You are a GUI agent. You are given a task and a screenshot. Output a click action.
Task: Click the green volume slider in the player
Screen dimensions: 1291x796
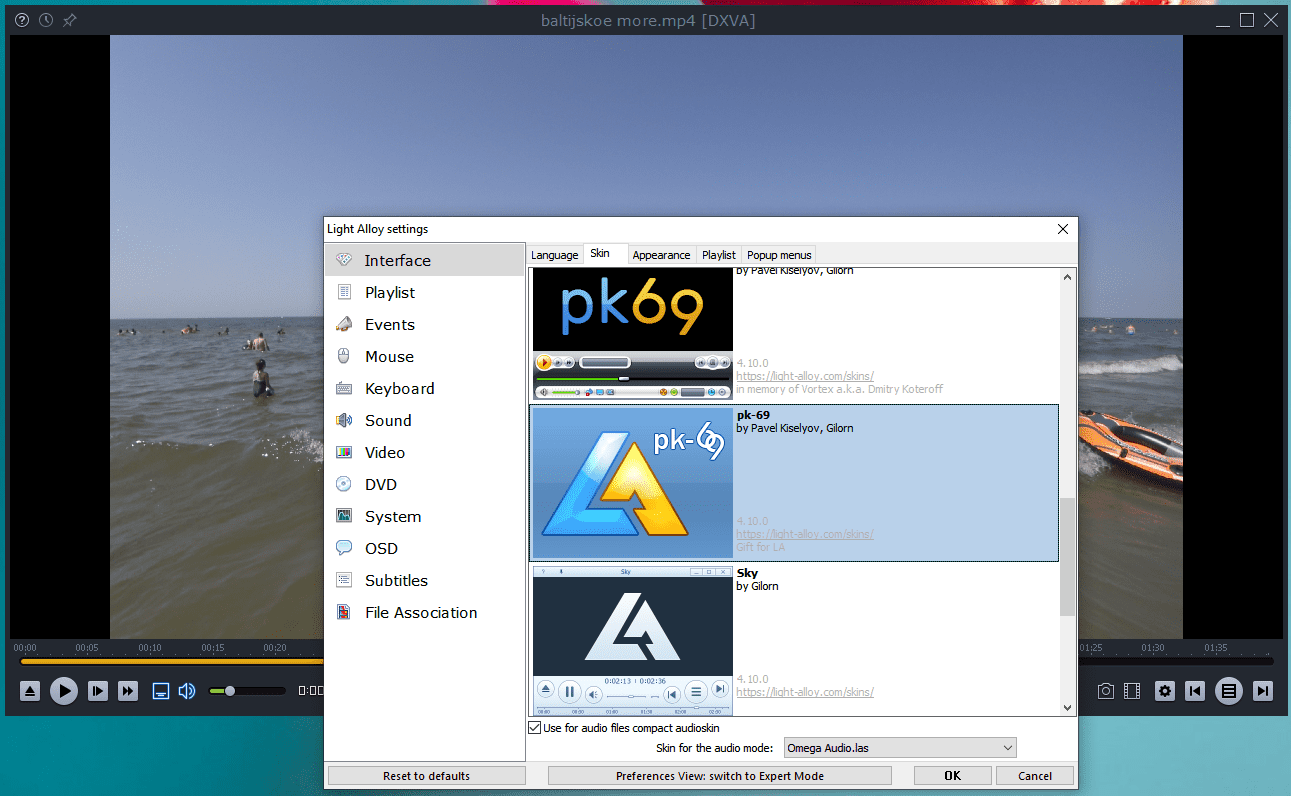[x=247, y=691]
